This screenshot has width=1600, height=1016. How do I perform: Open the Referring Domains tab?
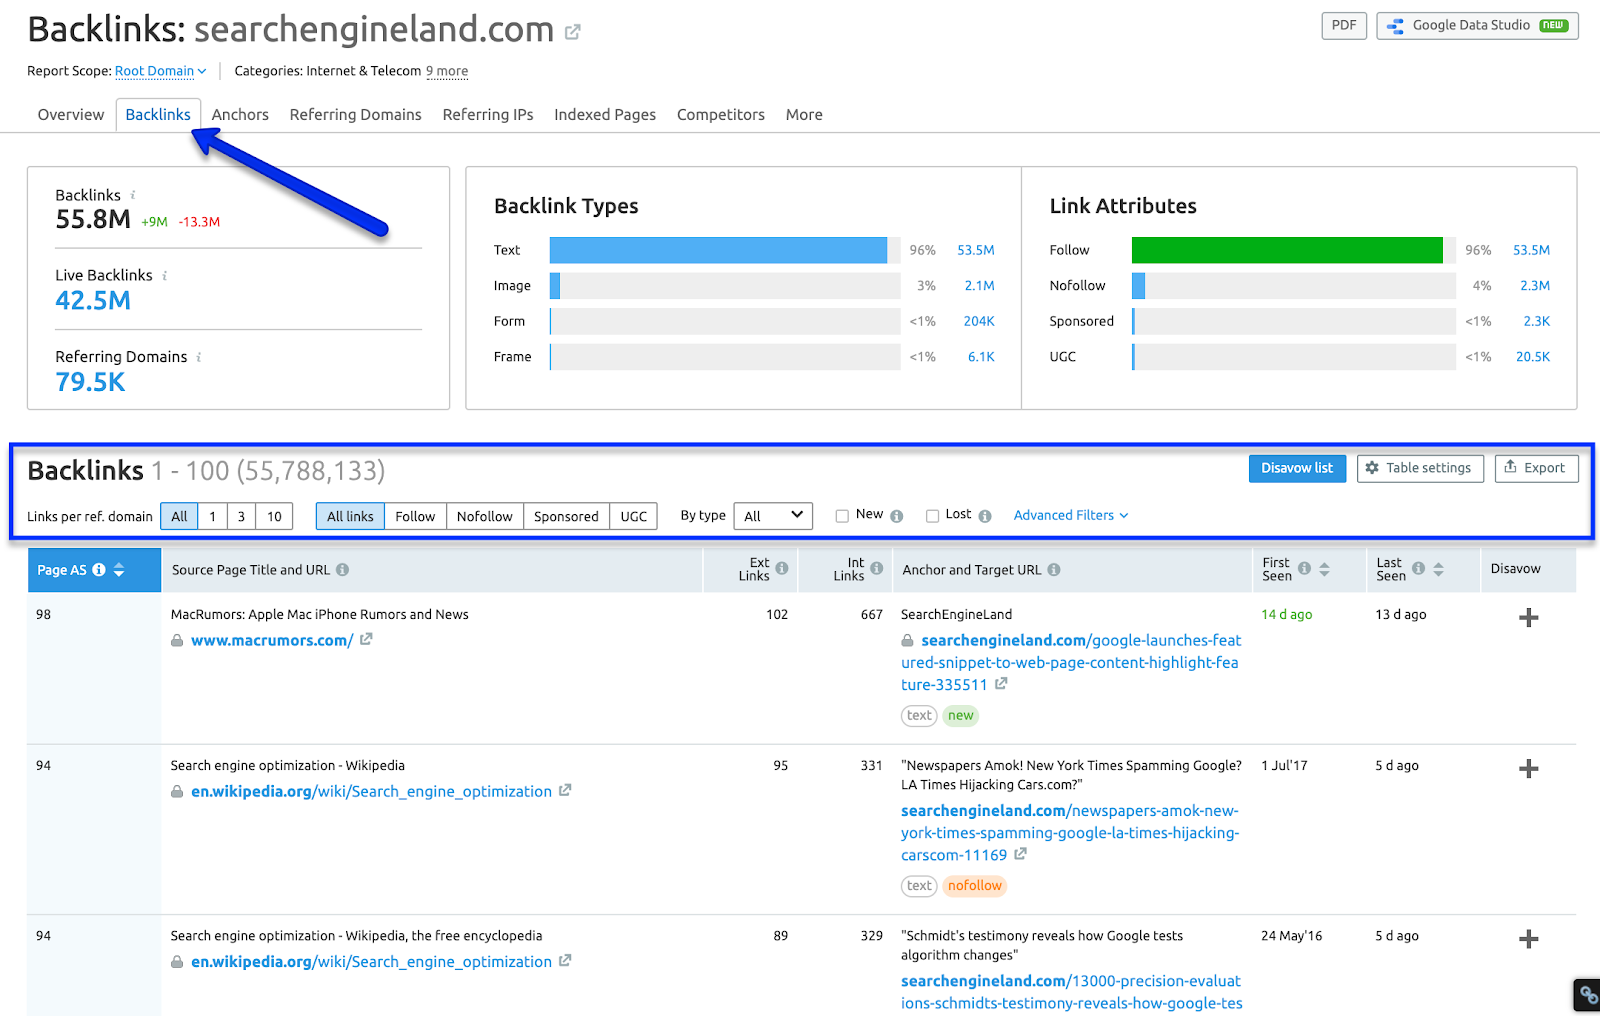(x=356, y=115)
